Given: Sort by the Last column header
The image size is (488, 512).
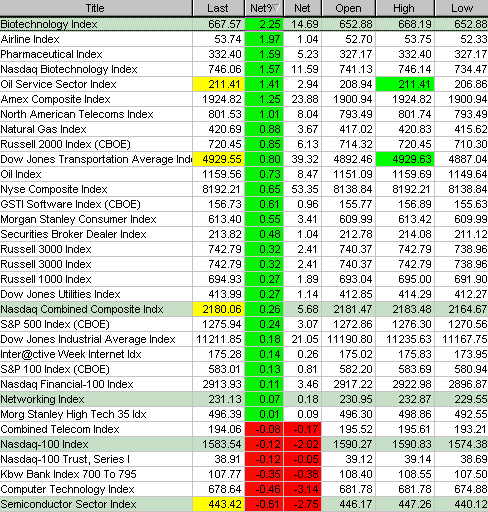Looking at the screenshot, I should pyautogui.click(x=218, y=8).
